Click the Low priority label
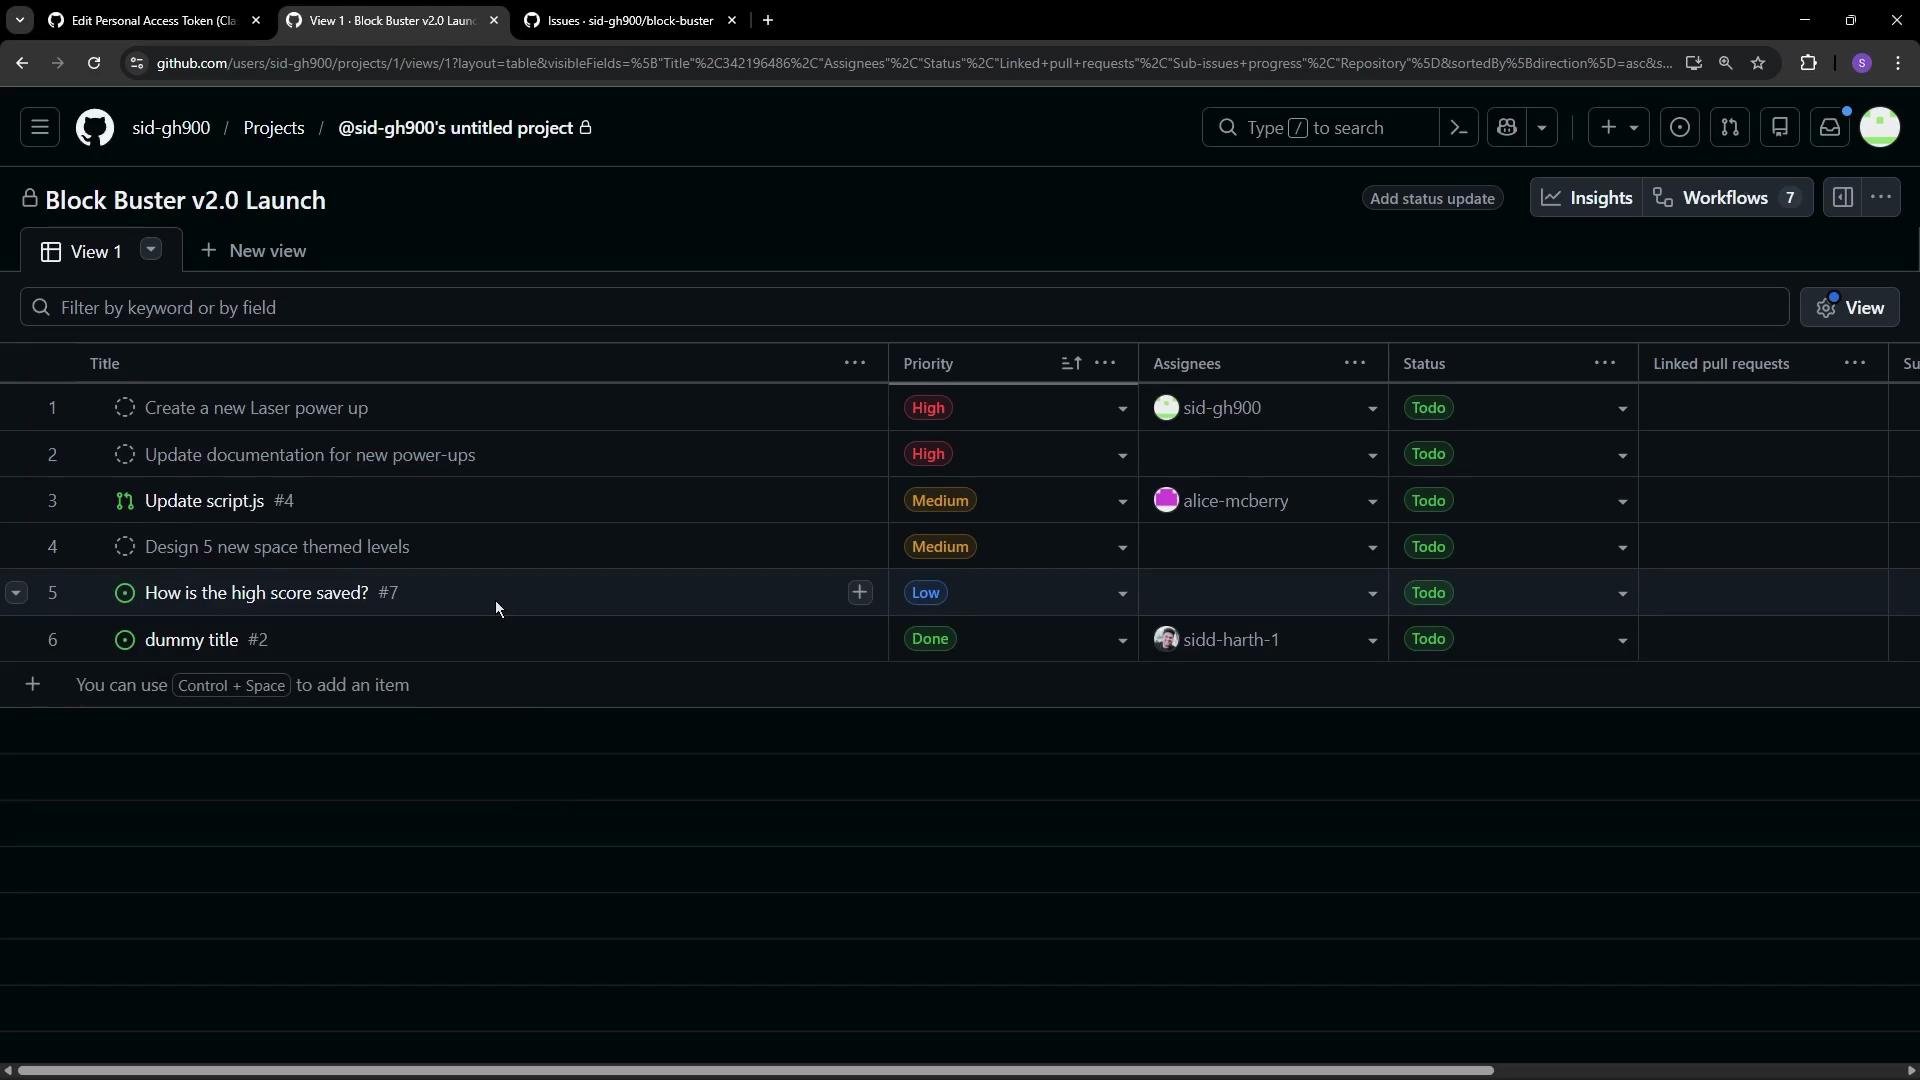Screen dimensions: 1920x1080 pos(925,593)
